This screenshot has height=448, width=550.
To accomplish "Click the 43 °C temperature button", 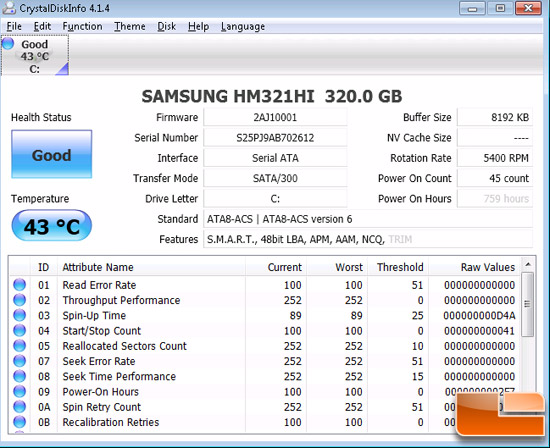I will pos(52,226).
